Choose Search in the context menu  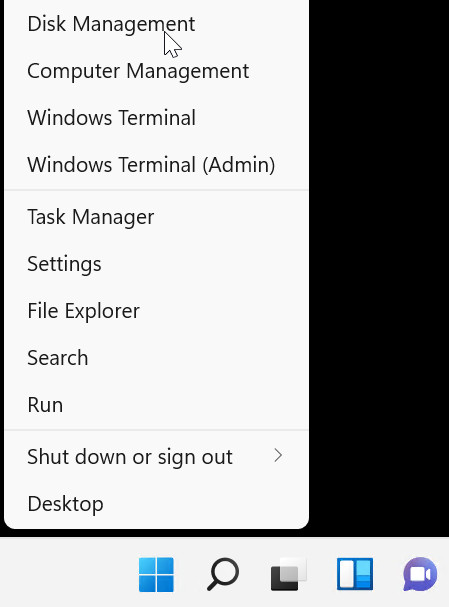(156, 357)
